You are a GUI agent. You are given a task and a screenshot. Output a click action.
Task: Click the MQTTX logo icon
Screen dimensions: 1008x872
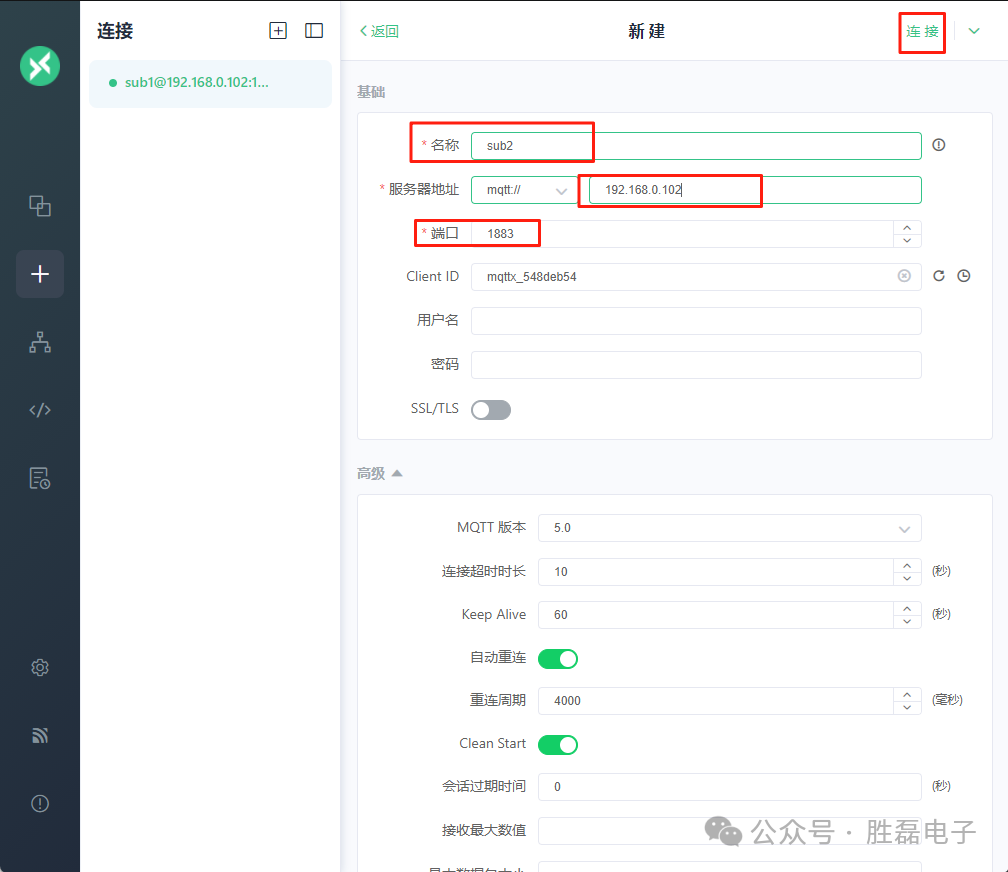point(40,66)
